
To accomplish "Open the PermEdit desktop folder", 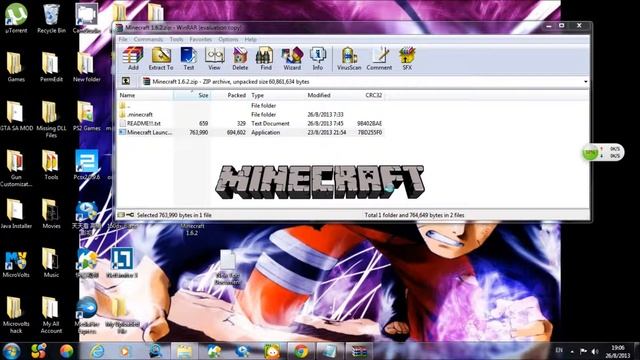I will [51, 67].
